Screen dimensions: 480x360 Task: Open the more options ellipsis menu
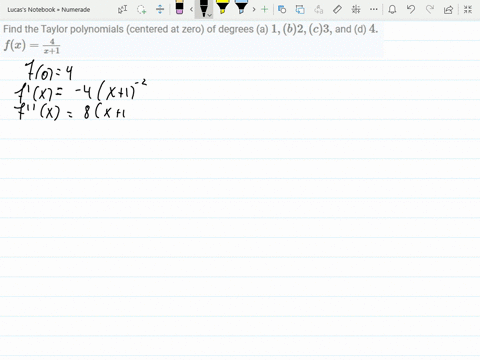tap(374, 9)
